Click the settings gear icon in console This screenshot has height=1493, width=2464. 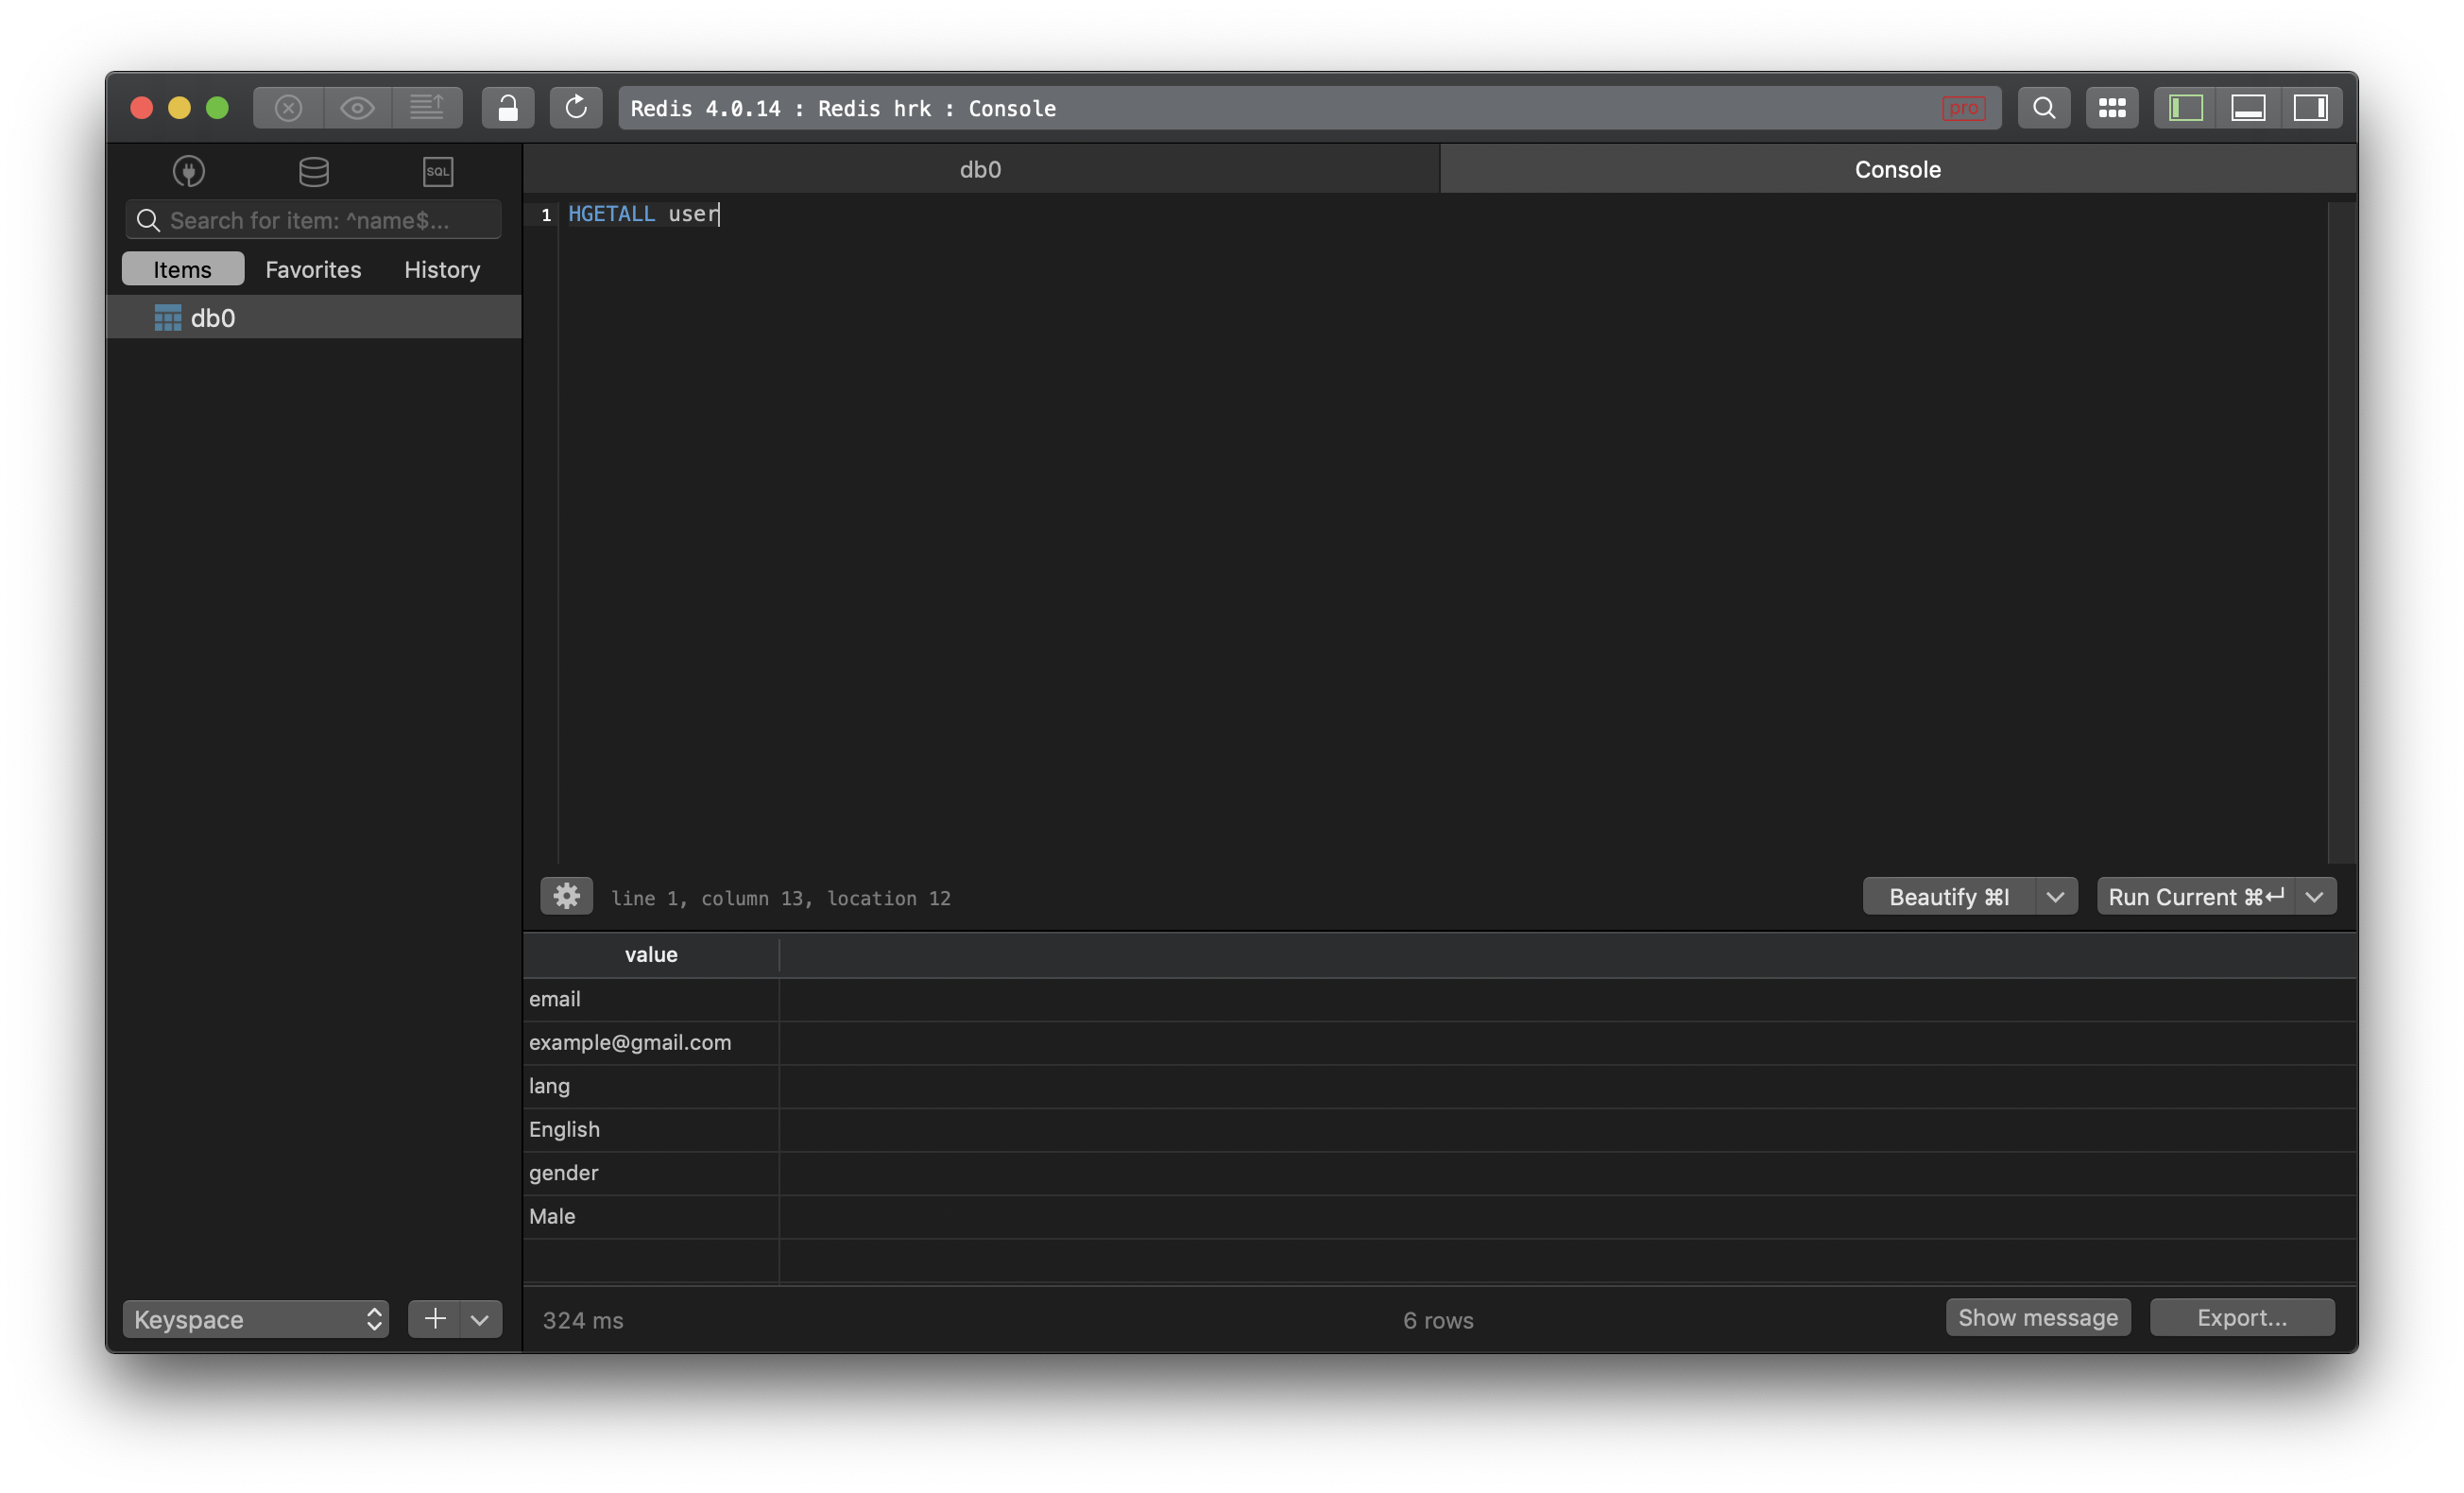565,896
